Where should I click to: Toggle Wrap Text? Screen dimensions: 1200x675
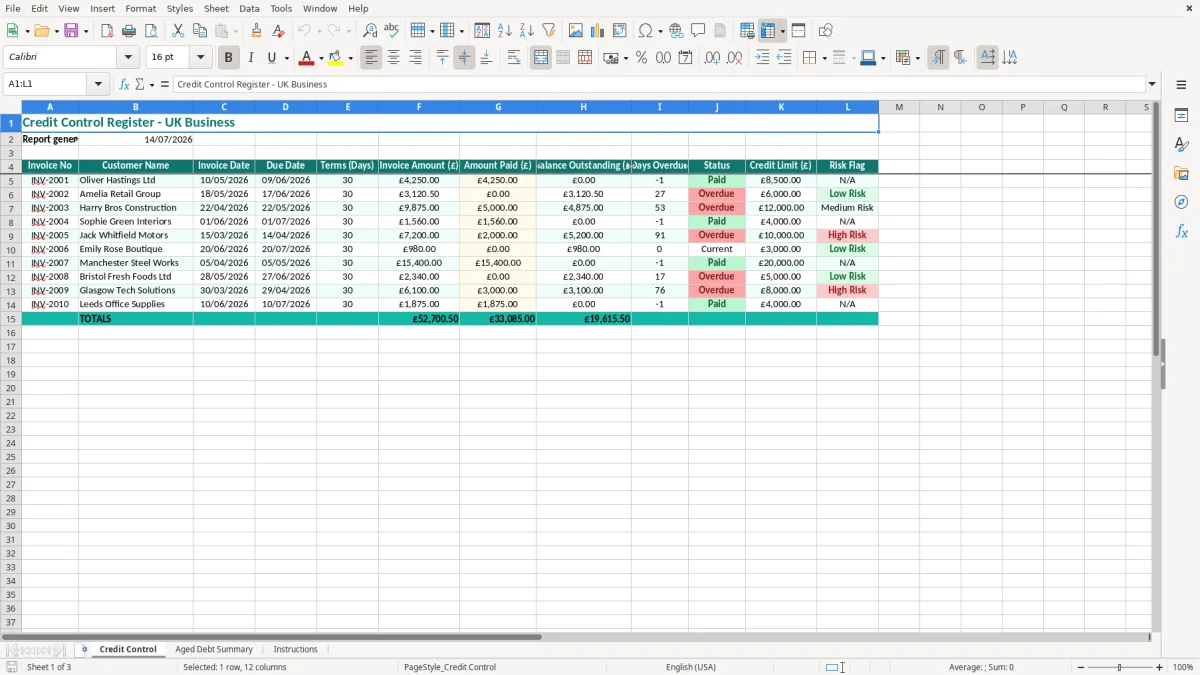(x=514, y=58)
